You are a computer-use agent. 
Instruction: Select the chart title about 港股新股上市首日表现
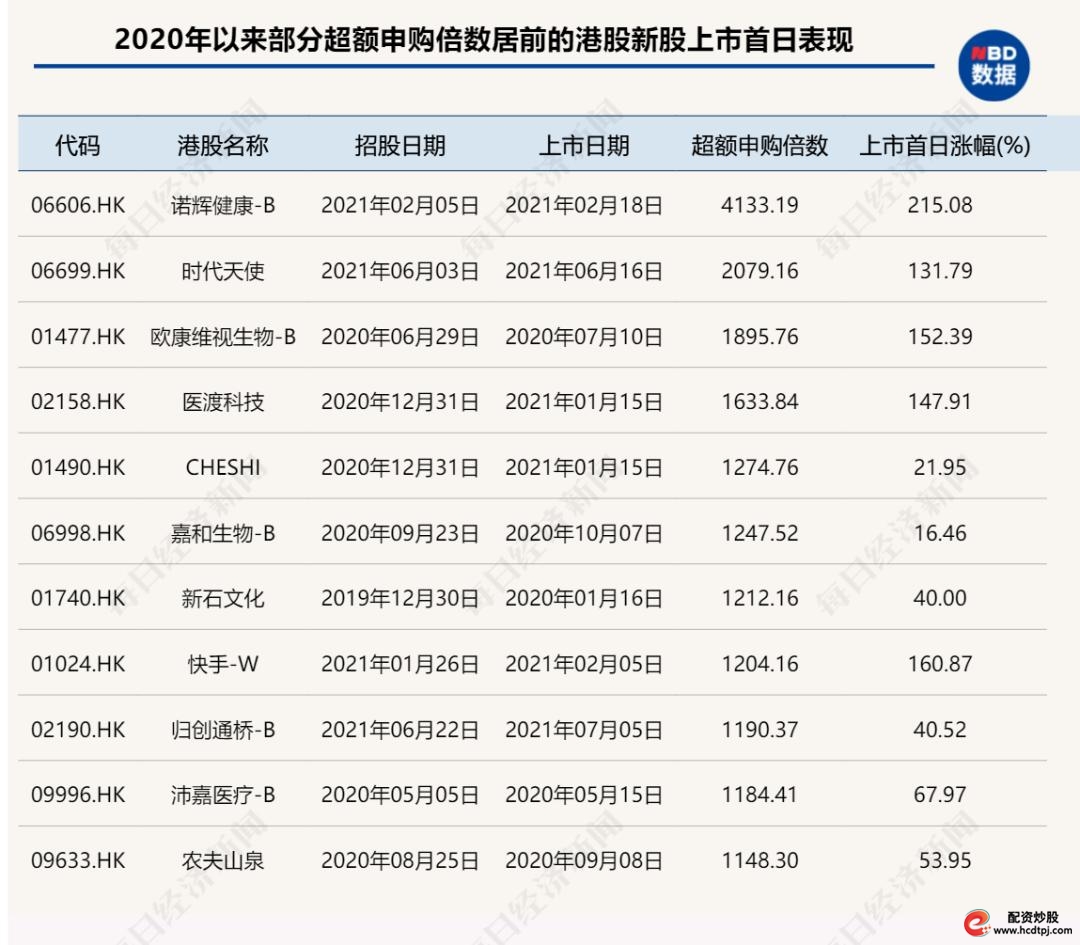484,39
